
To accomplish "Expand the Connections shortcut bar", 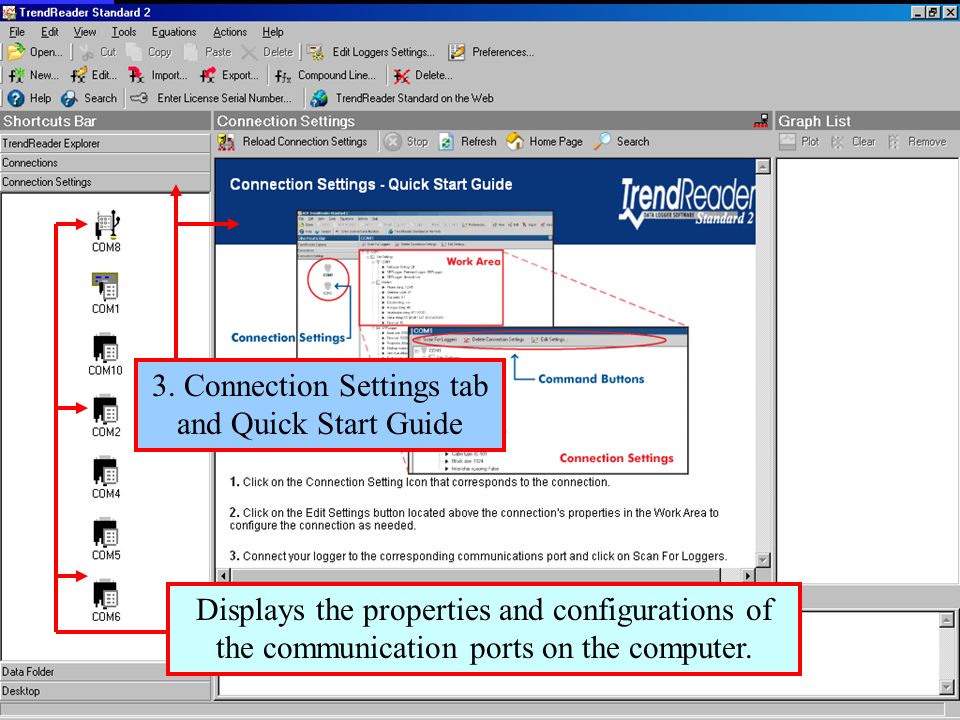I will (x=105, y=163).
